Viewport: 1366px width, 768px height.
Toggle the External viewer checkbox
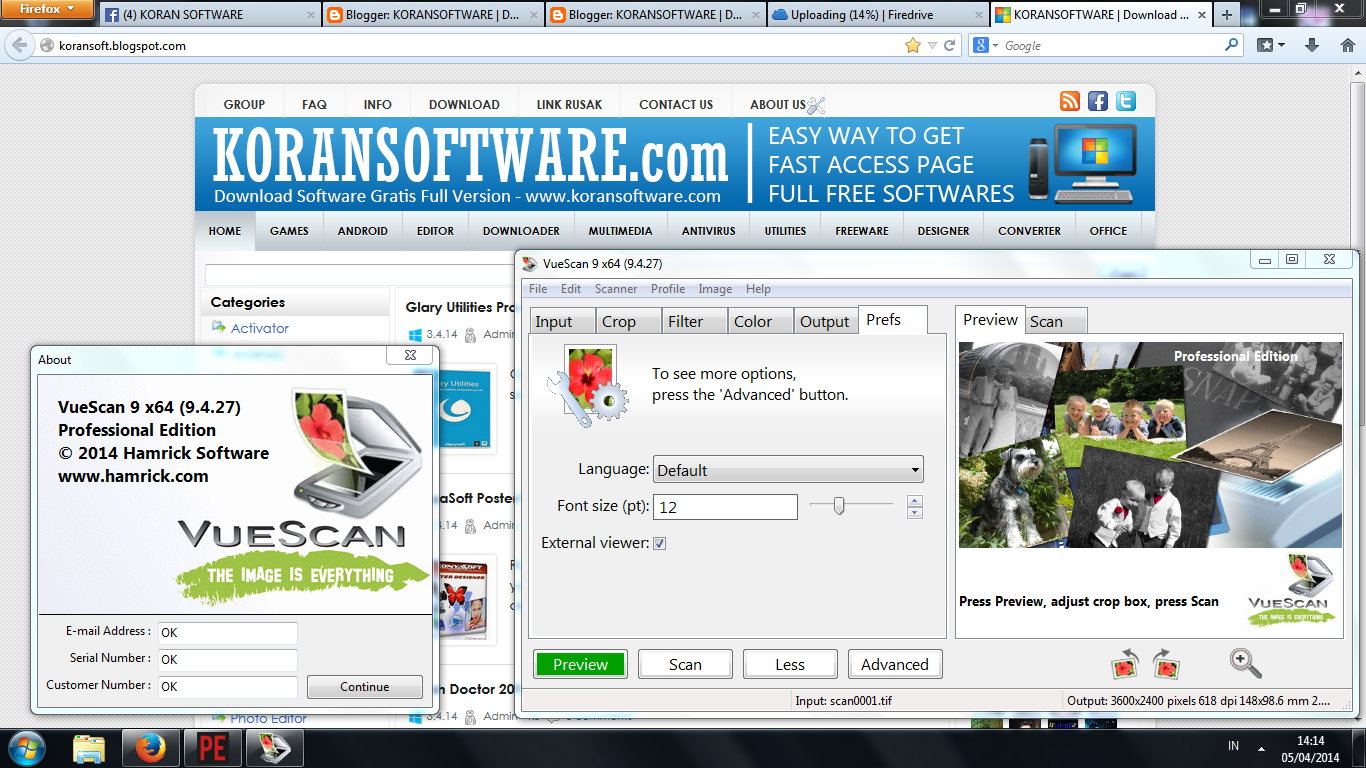[x=659, y=543]
